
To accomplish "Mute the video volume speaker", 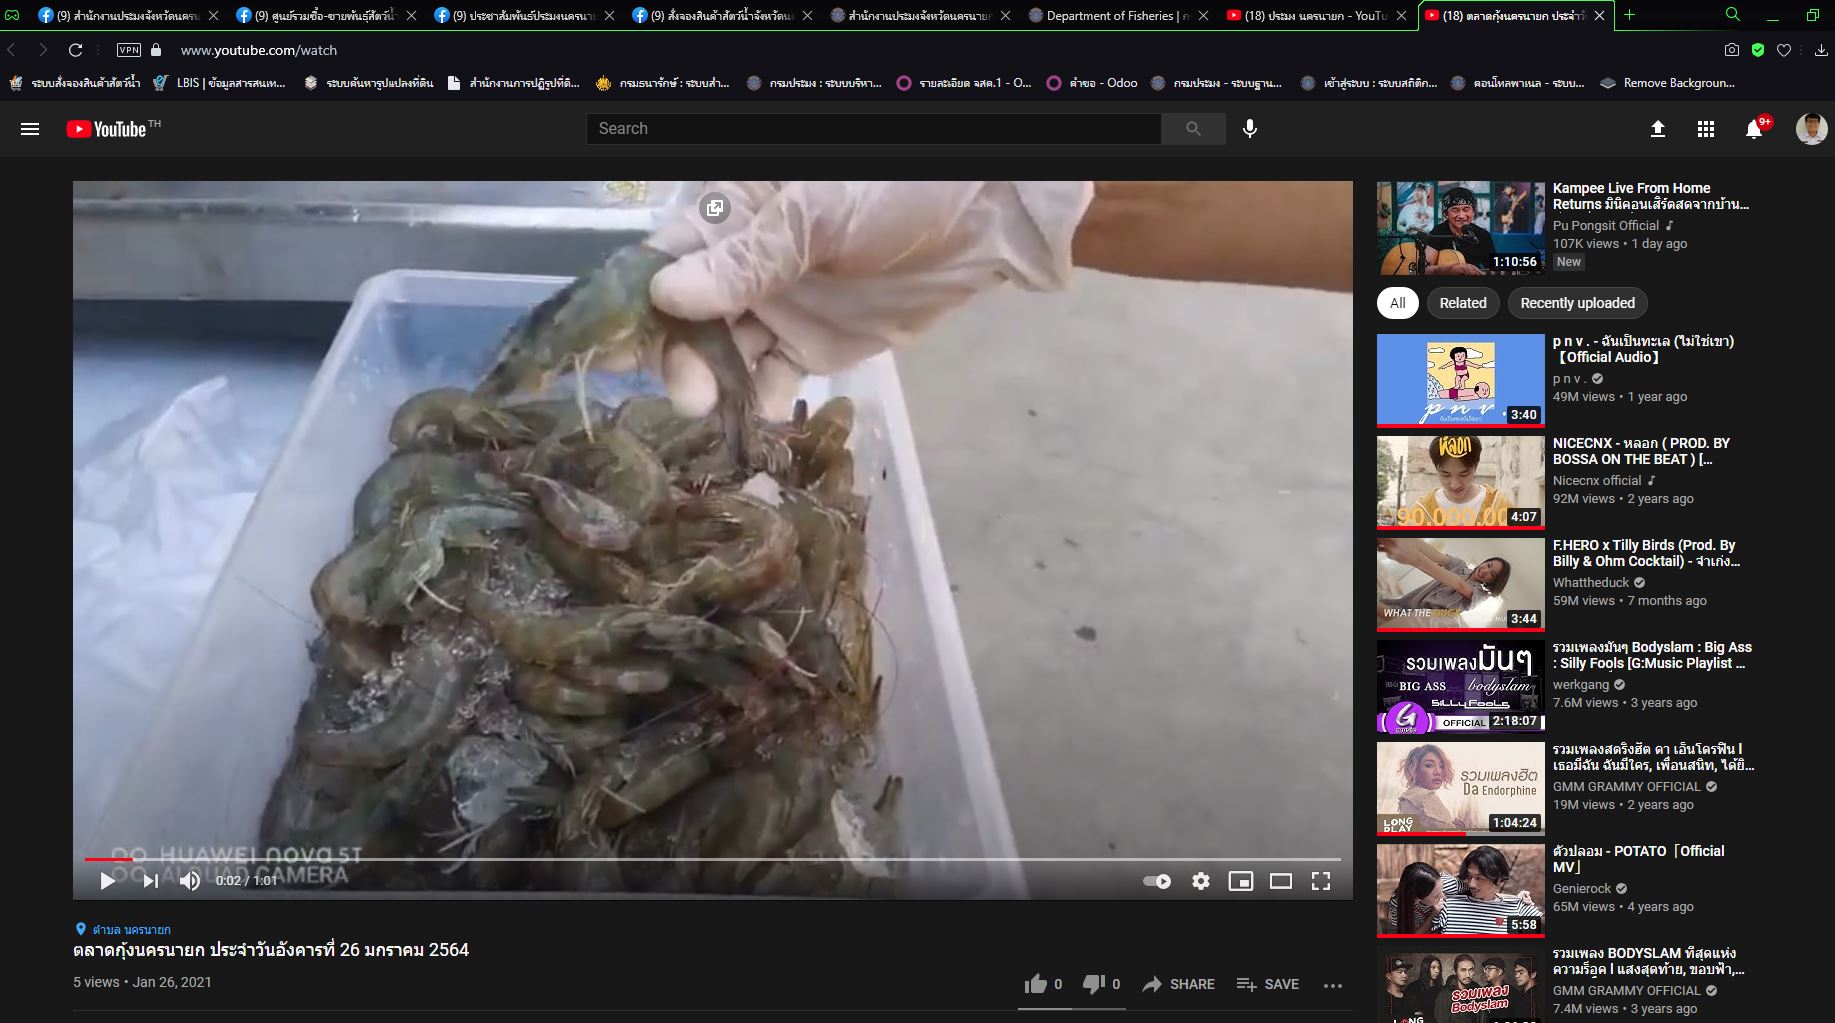I will 190,881.
